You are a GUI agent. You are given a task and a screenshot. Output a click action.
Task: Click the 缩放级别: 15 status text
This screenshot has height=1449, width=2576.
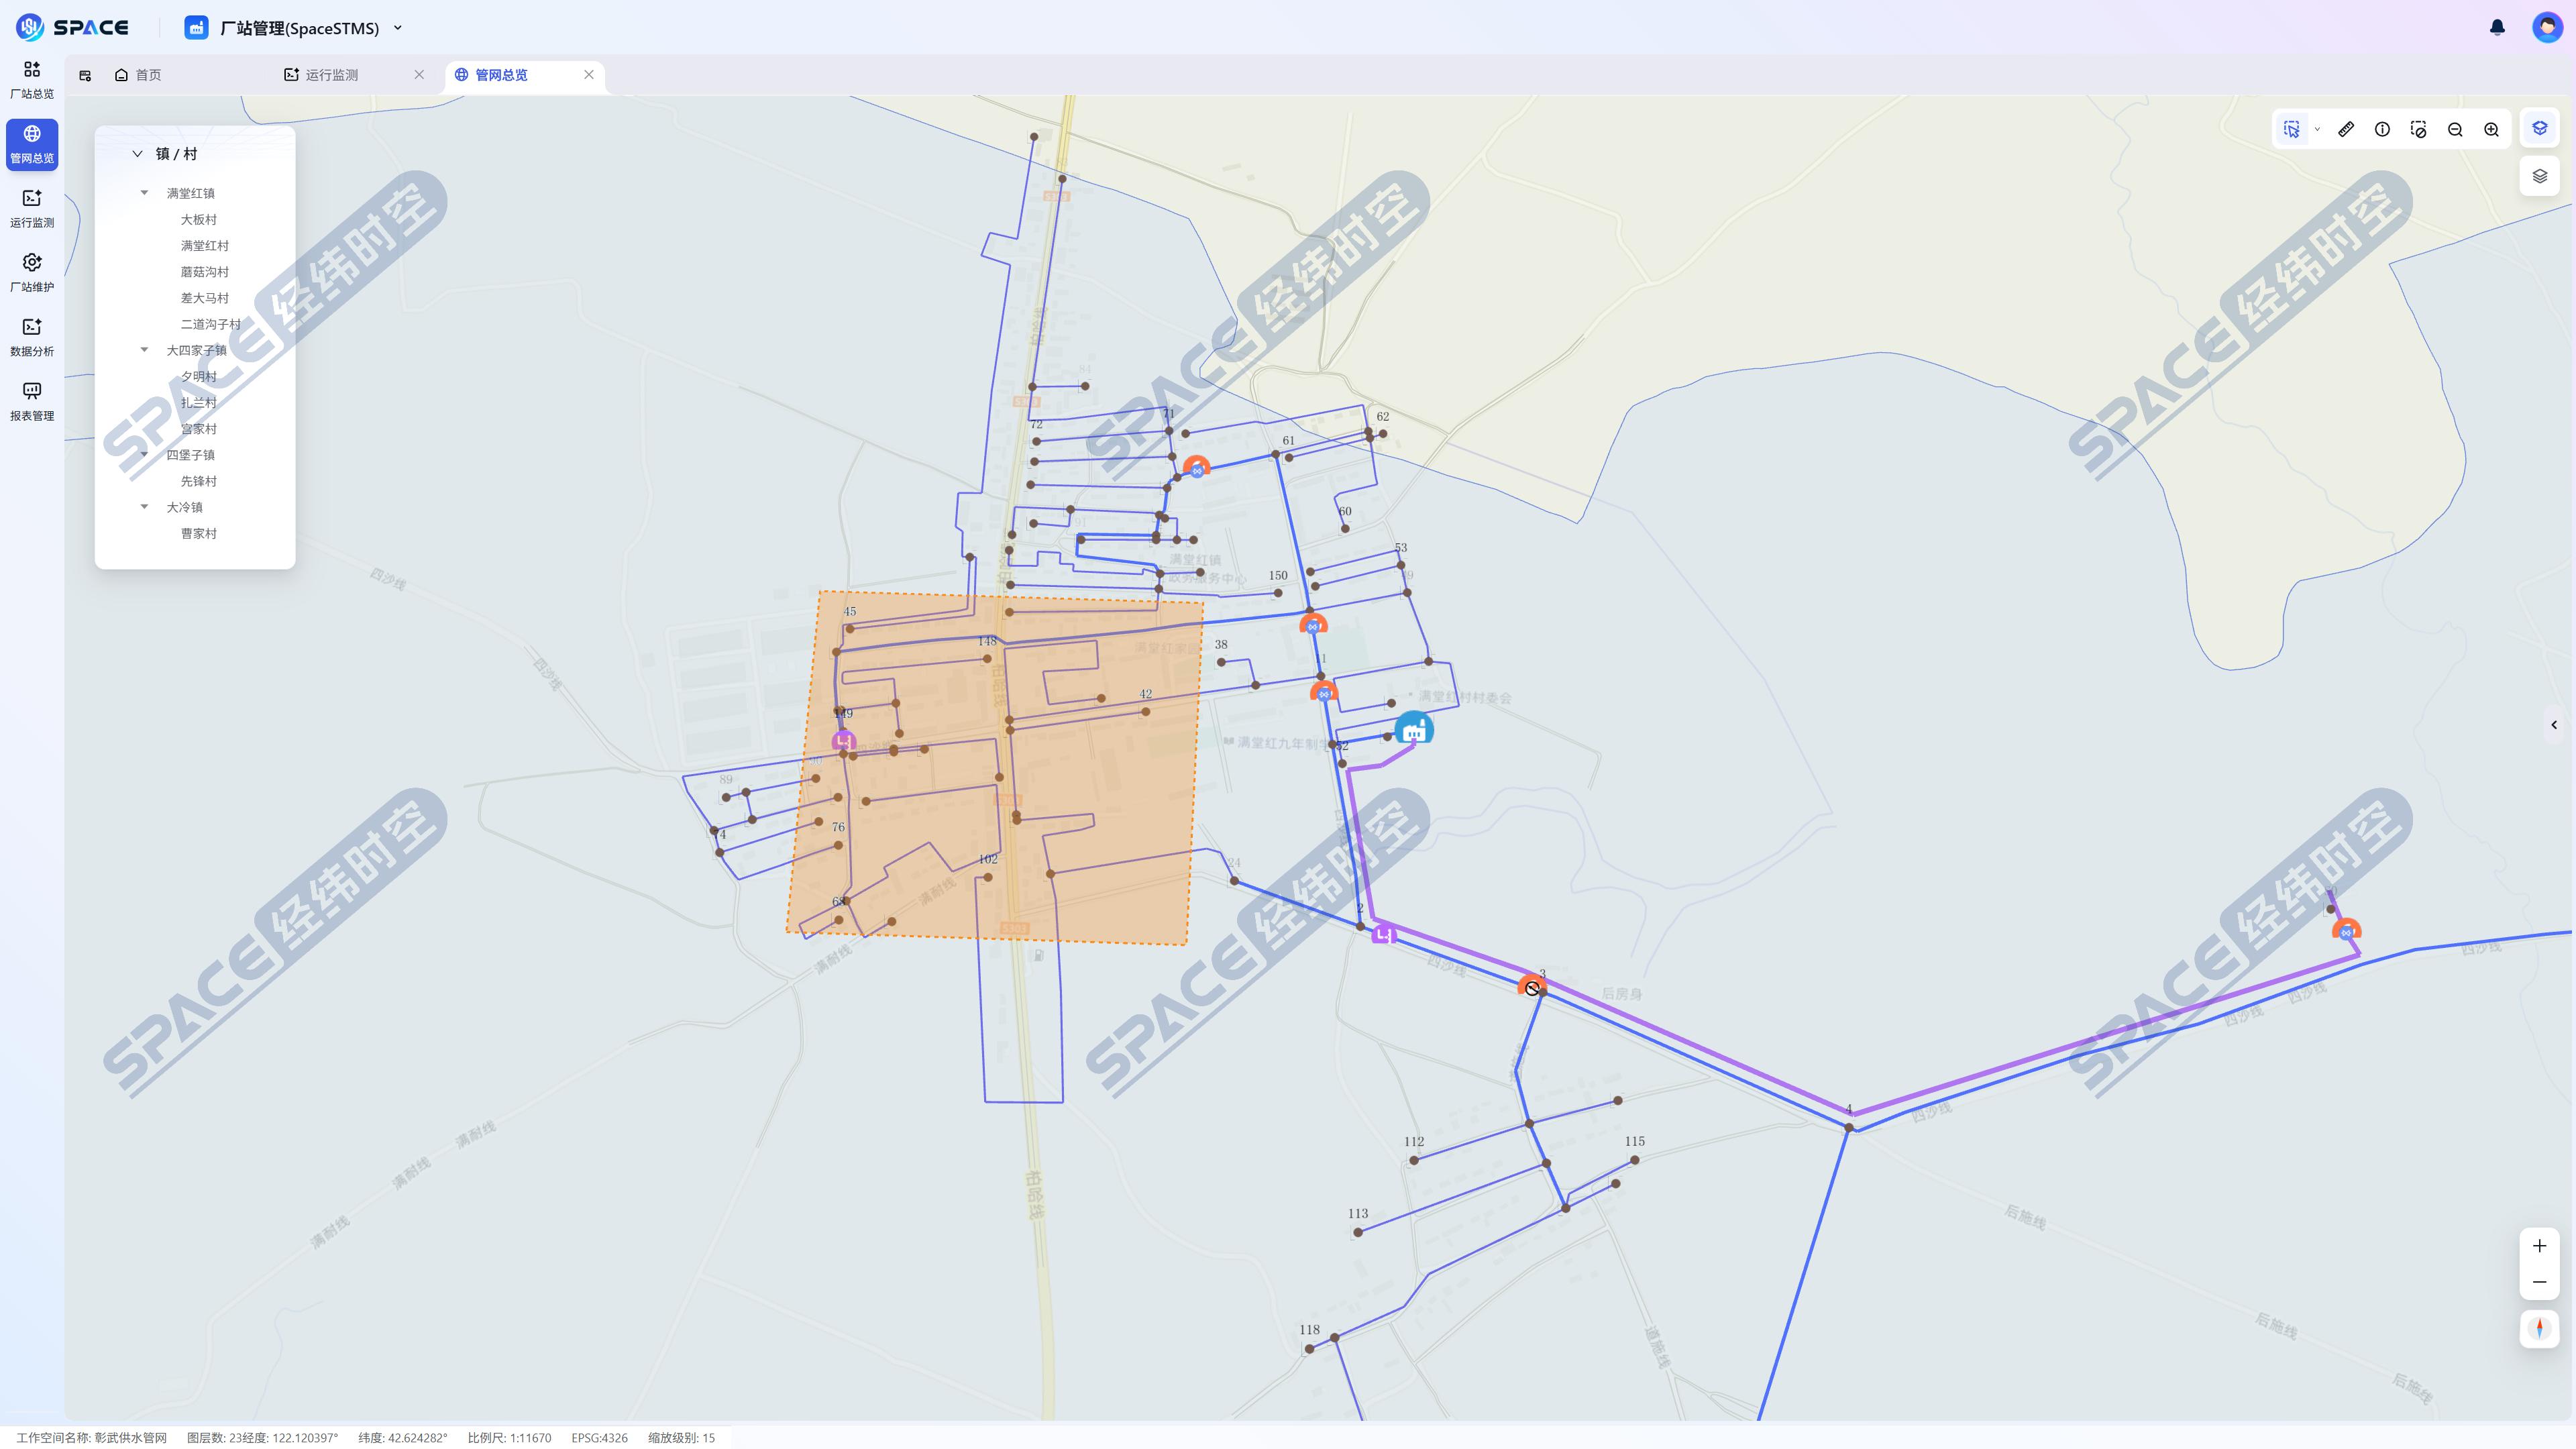(681, 1438)
